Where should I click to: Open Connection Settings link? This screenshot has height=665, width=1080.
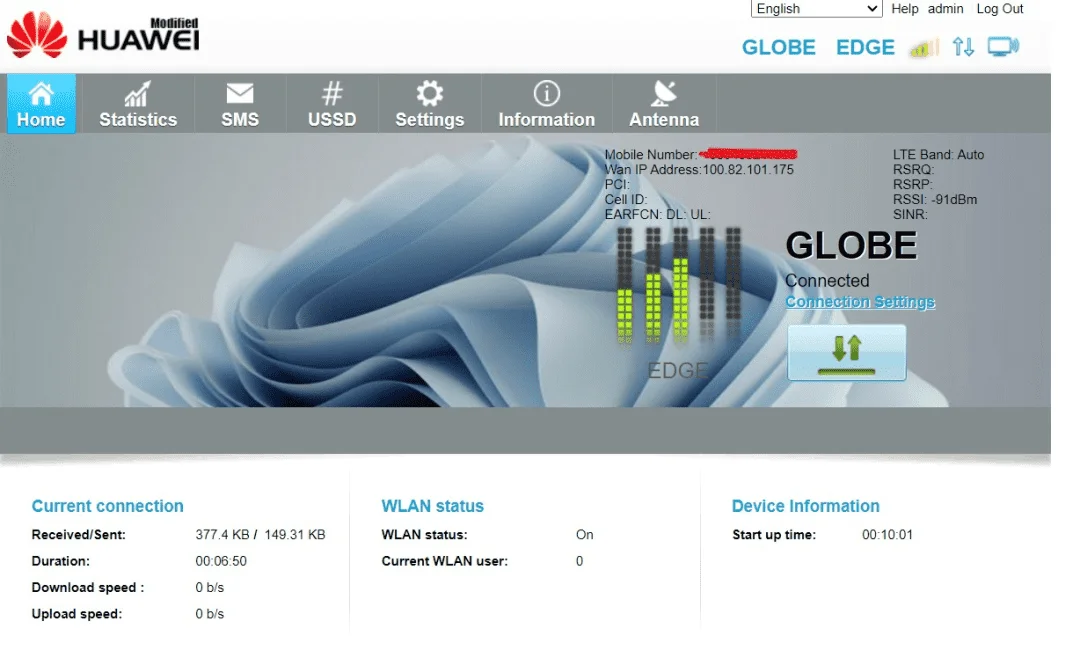point(860,302)
